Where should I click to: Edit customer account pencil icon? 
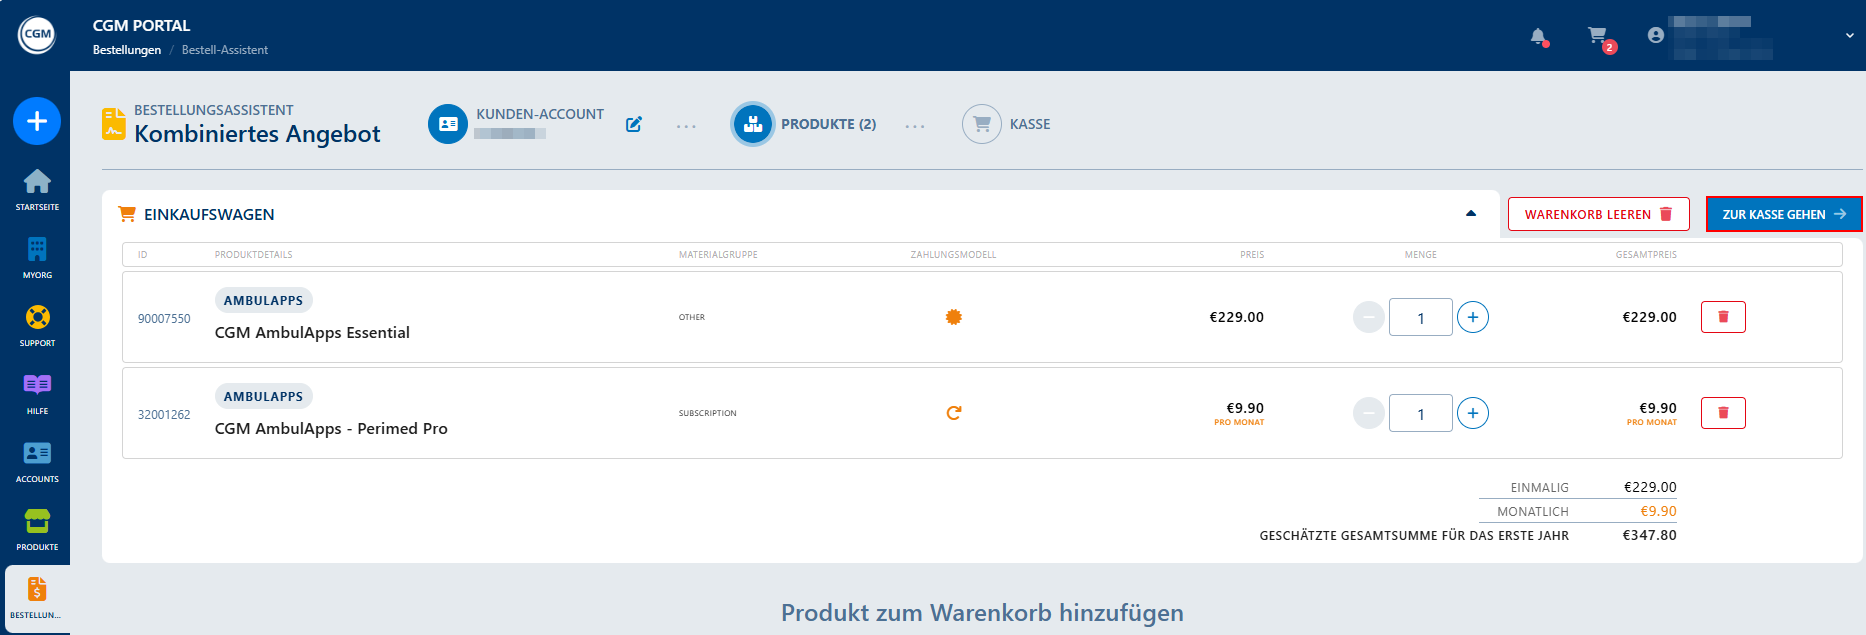[634, 124]
